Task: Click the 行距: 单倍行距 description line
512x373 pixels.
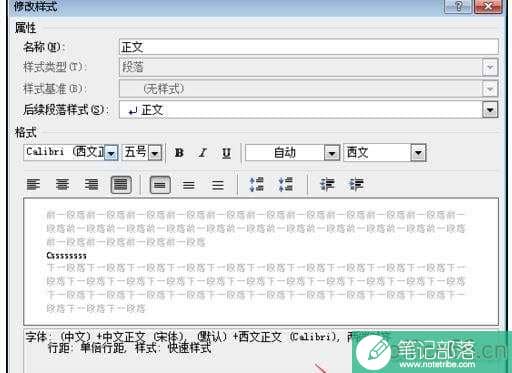Action: point(129,348)
